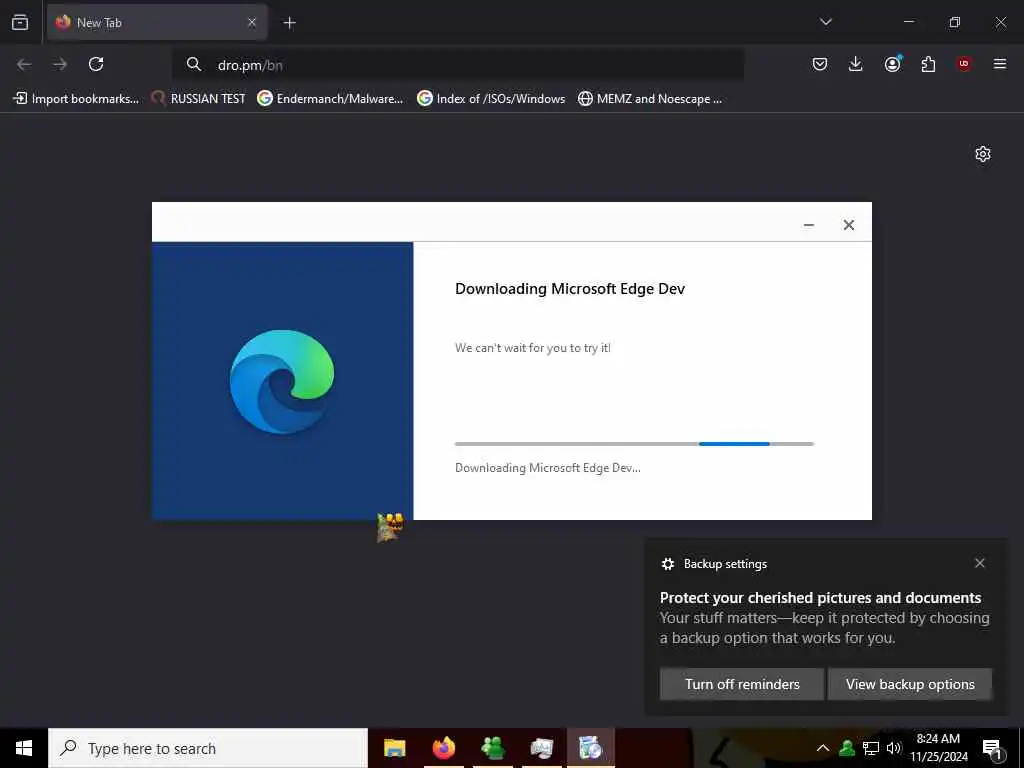Open the installer app icon in taskbar
Screen dimensions: 1024x768
coord(590,748)
